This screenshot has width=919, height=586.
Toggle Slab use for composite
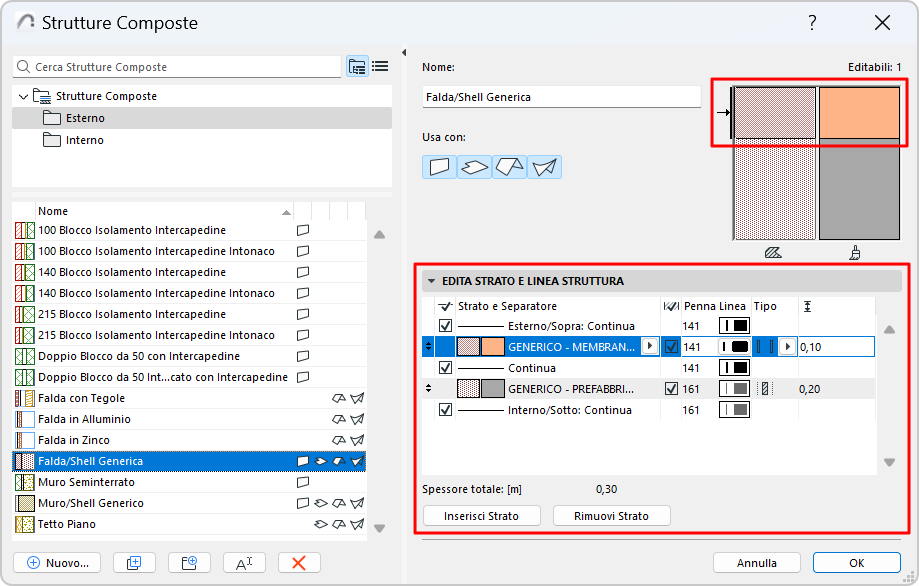click(x=474, y=167)
